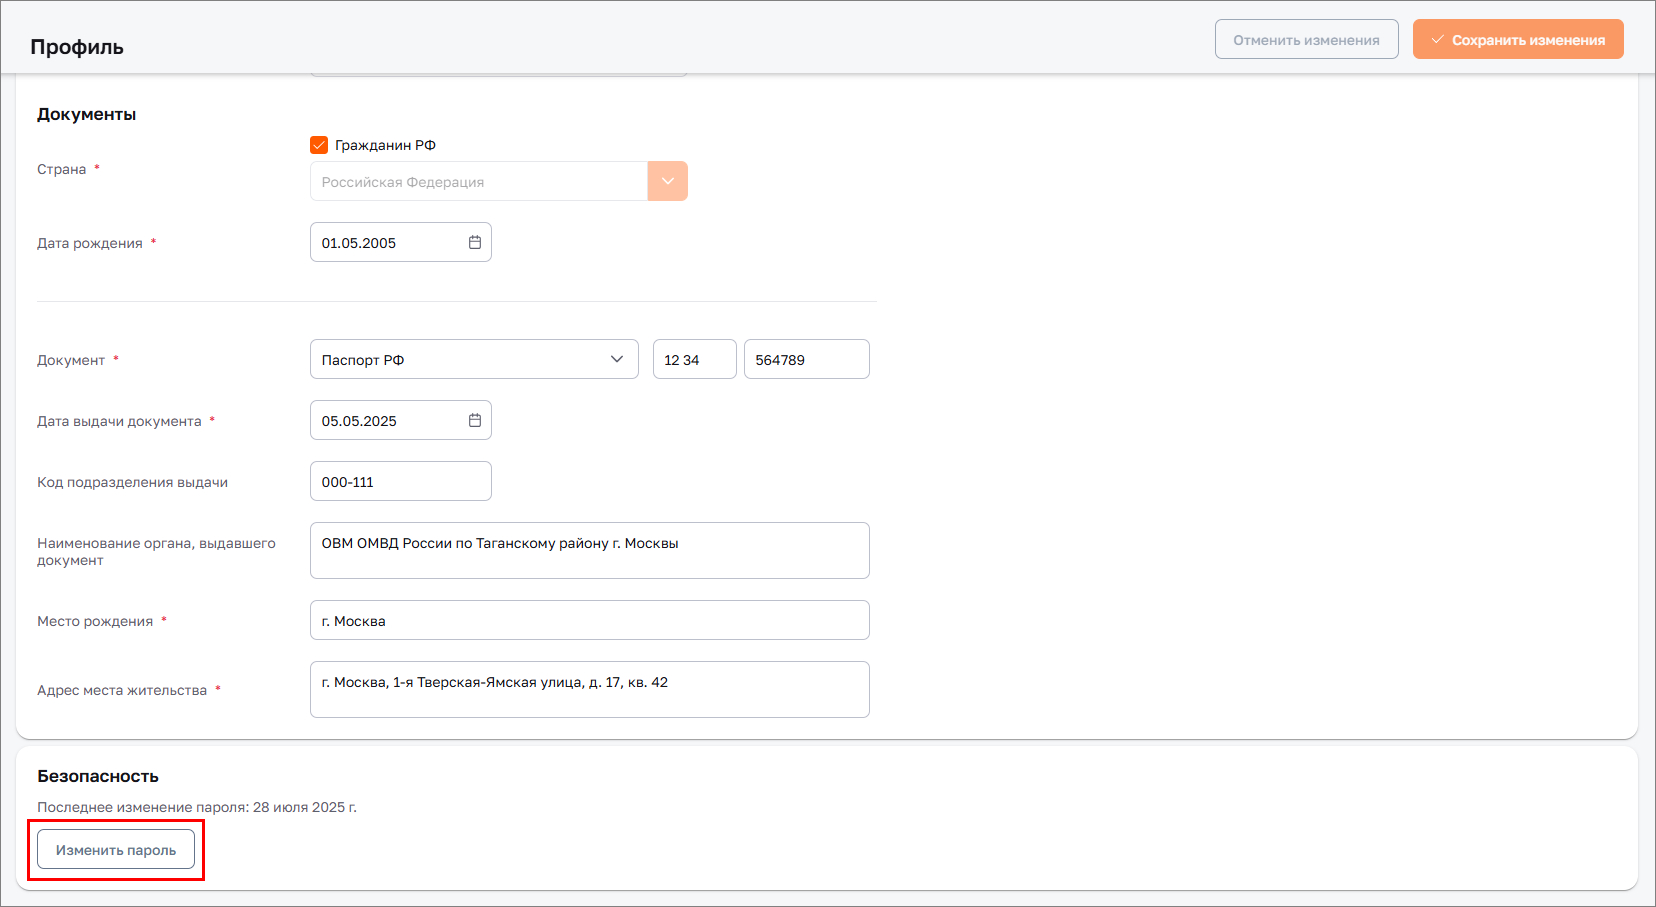This screenshot has height=907, width=1656.
Task: Click the division code field 000-111
Action: (400, 481)
